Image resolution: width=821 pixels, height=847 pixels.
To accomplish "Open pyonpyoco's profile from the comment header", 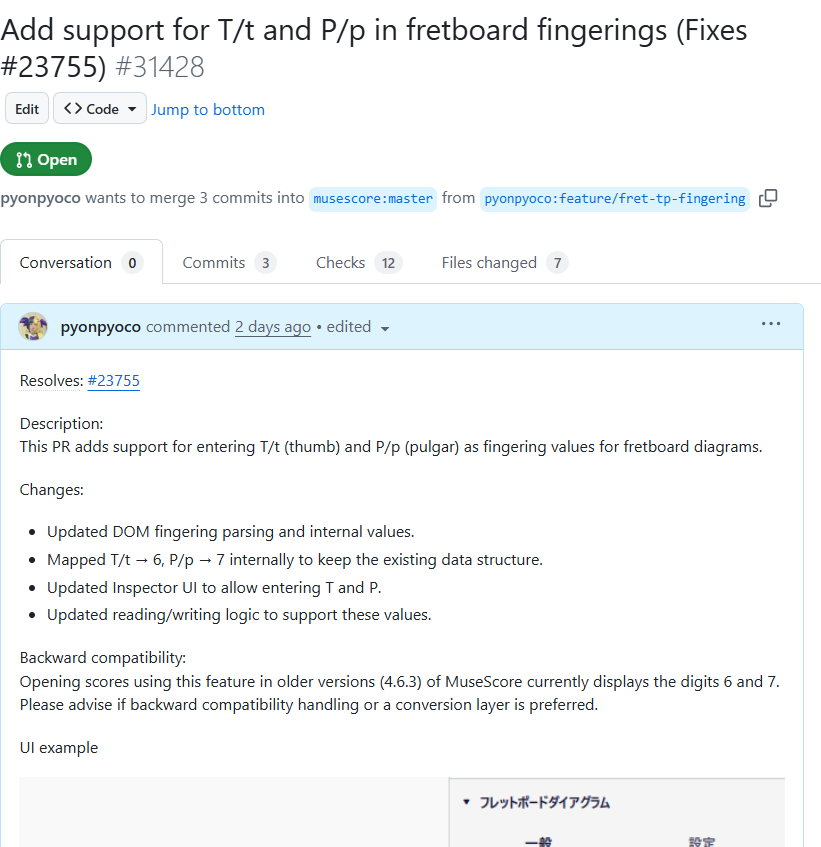I will point(100,327).
